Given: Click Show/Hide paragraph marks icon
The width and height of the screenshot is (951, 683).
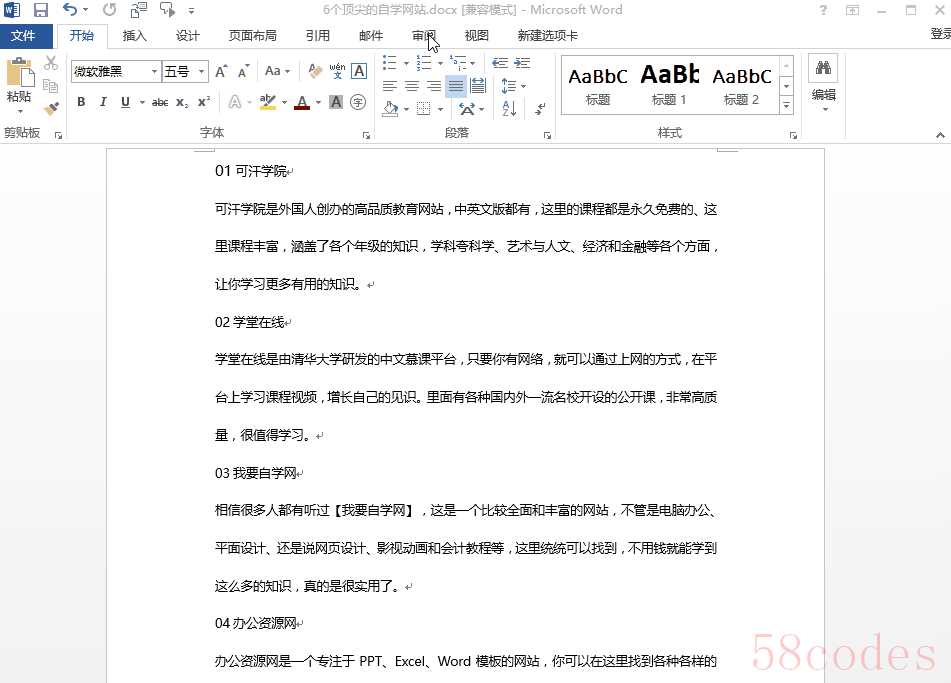Looking at the screenshot, I should [540, 109].
